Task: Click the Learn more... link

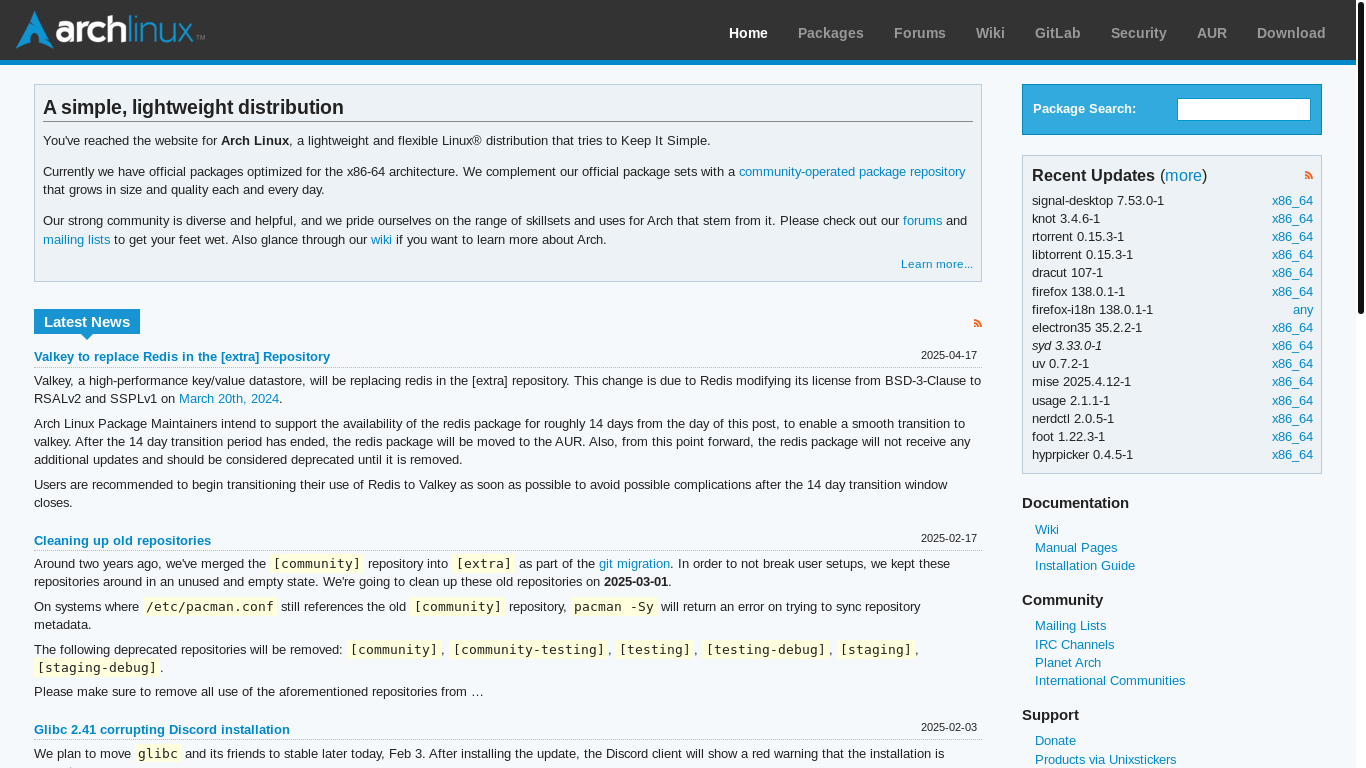Action: tap(937, 264)
